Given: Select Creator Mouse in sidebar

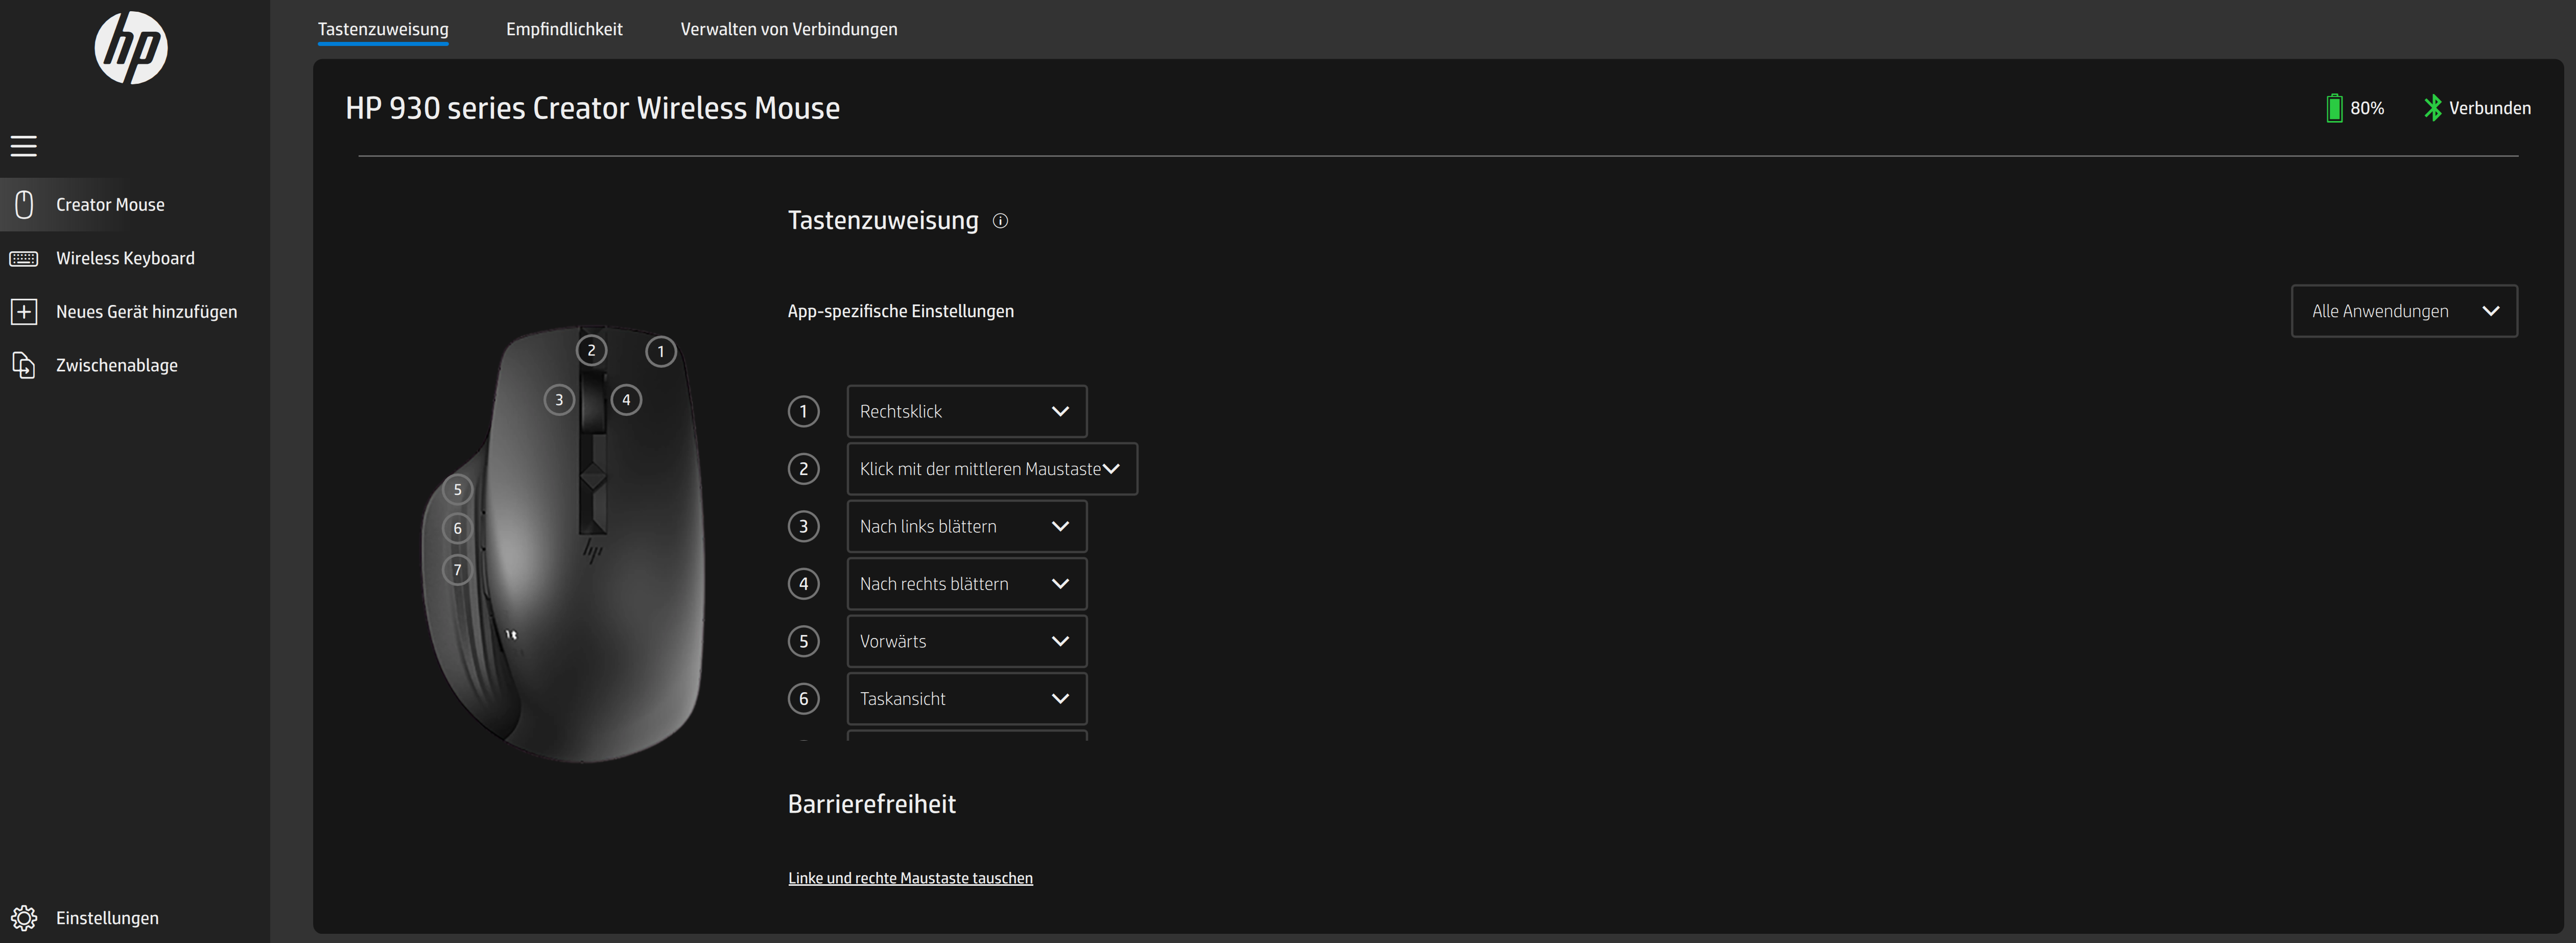Looking at the screenshot, I should click(135, 204).
